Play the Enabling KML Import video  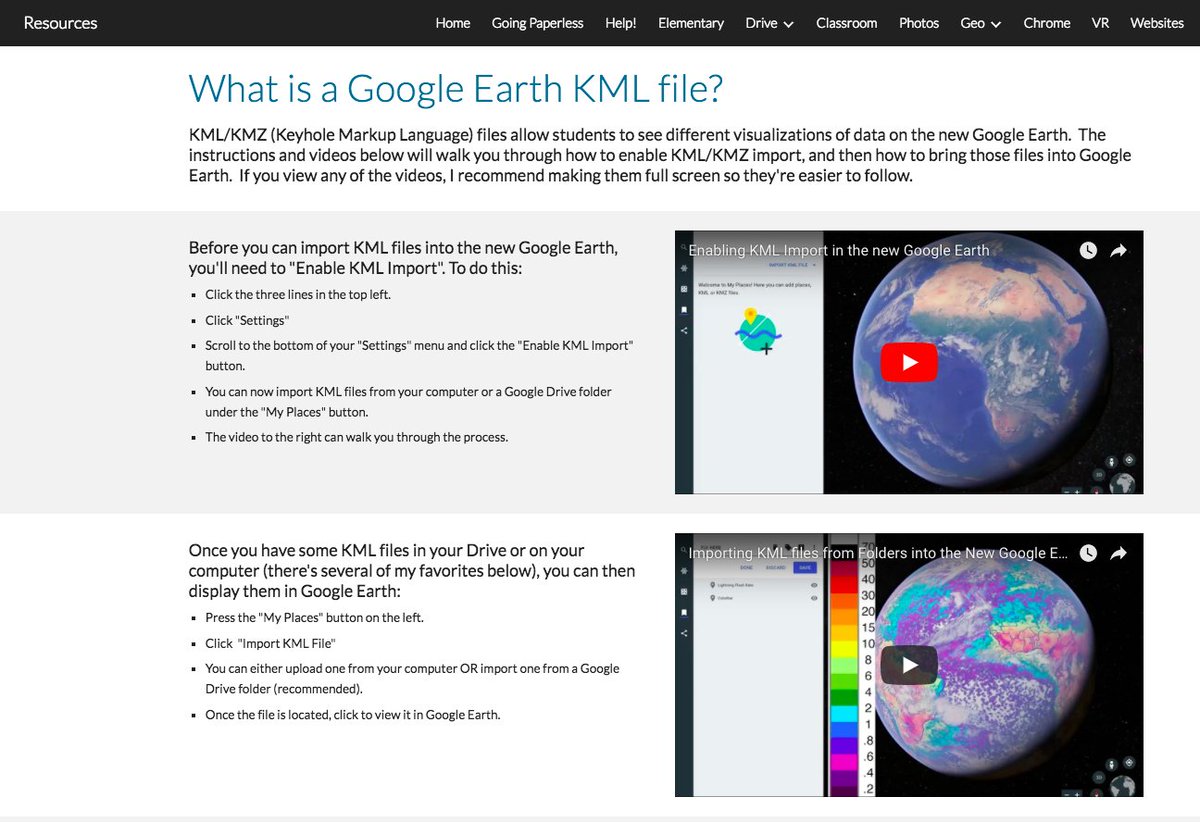tap(909, 363)
